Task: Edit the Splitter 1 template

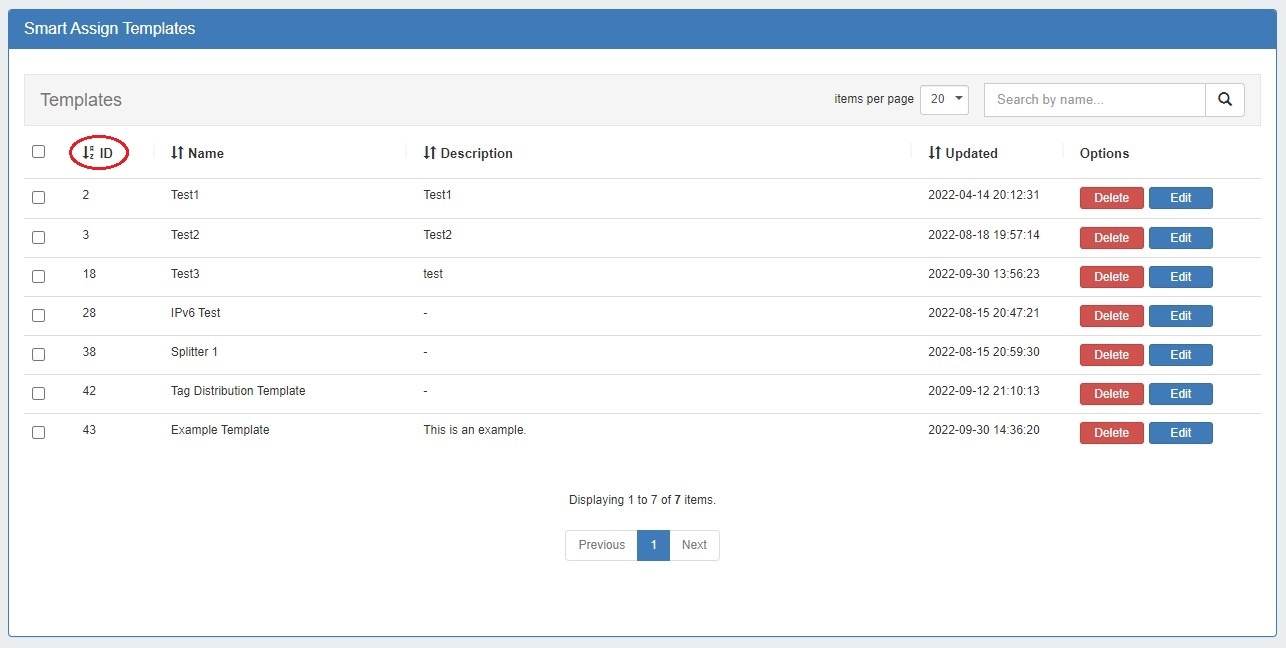Action: point(1180,355)
